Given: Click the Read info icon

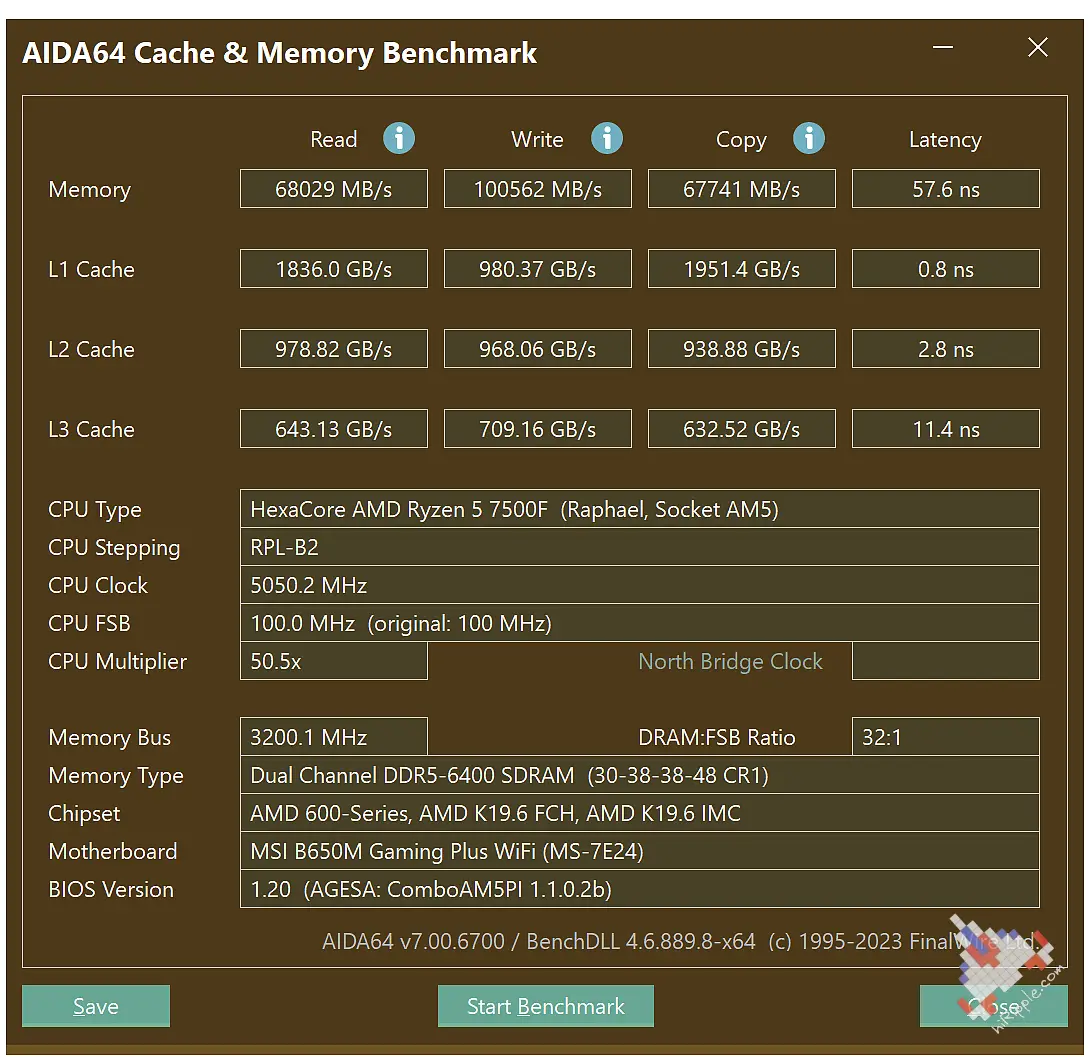Looking at the screenshot, I should pos(399,138).
